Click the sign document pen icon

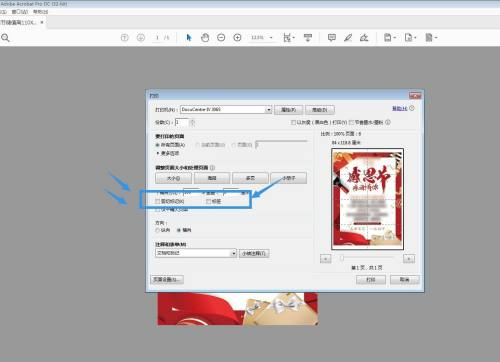[x=364, y=38]
